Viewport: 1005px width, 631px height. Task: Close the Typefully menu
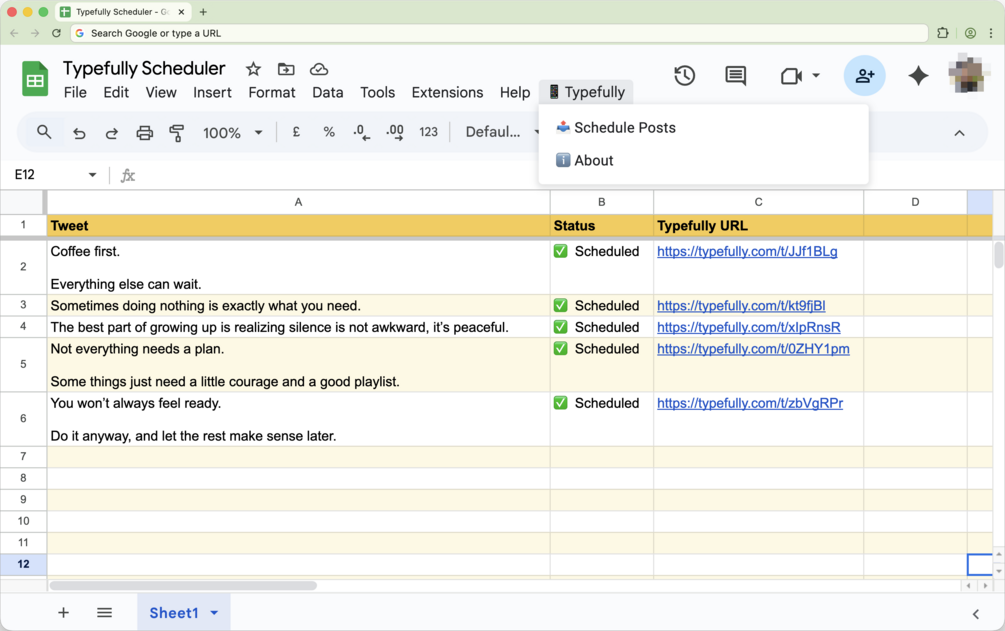(586, 92)
